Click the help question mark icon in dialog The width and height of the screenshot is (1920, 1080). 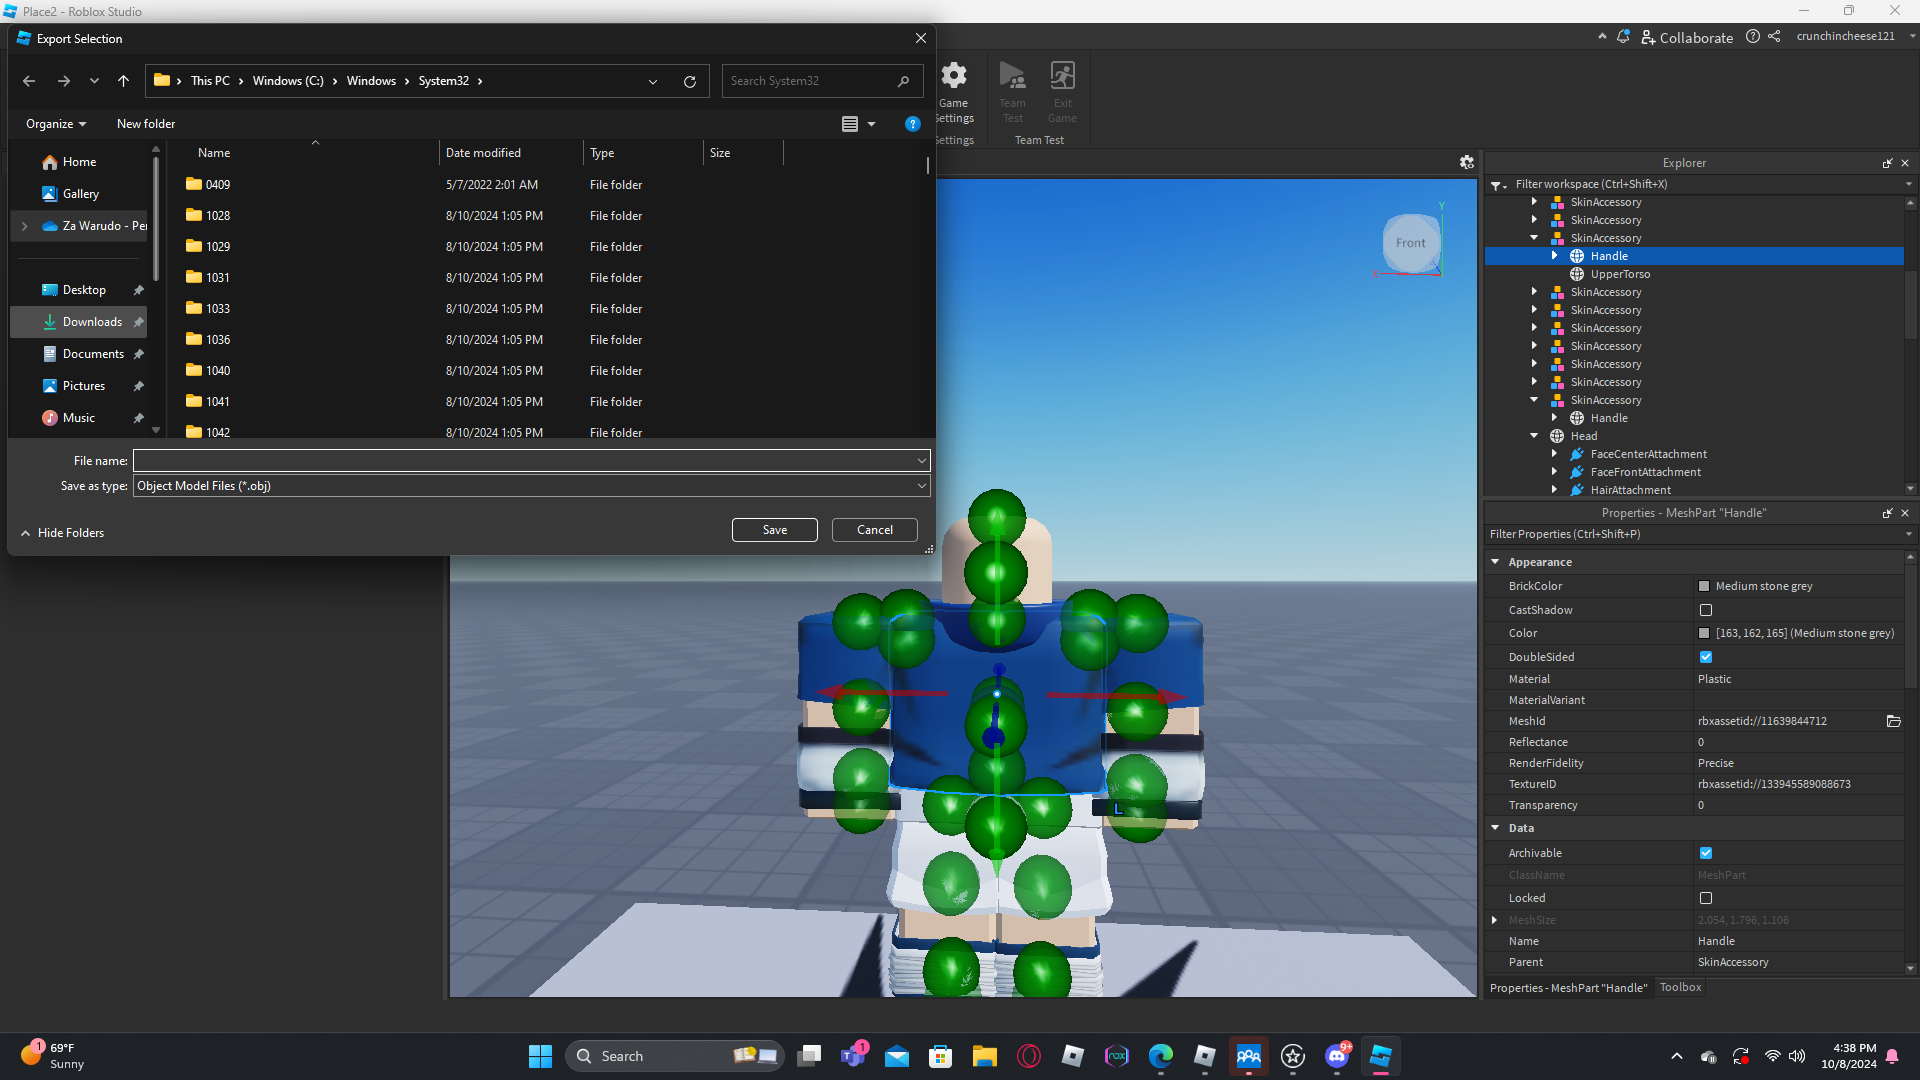coord(912,124)
